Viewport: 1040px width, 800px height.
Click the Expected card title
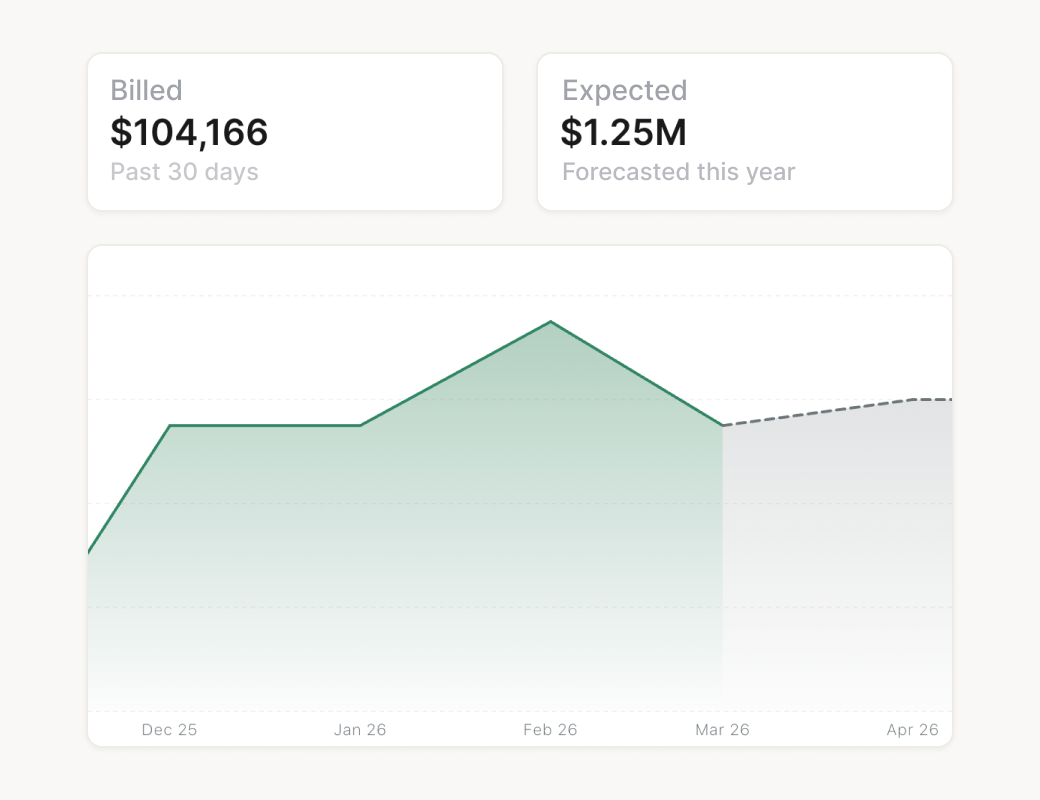tap(624, 91)
